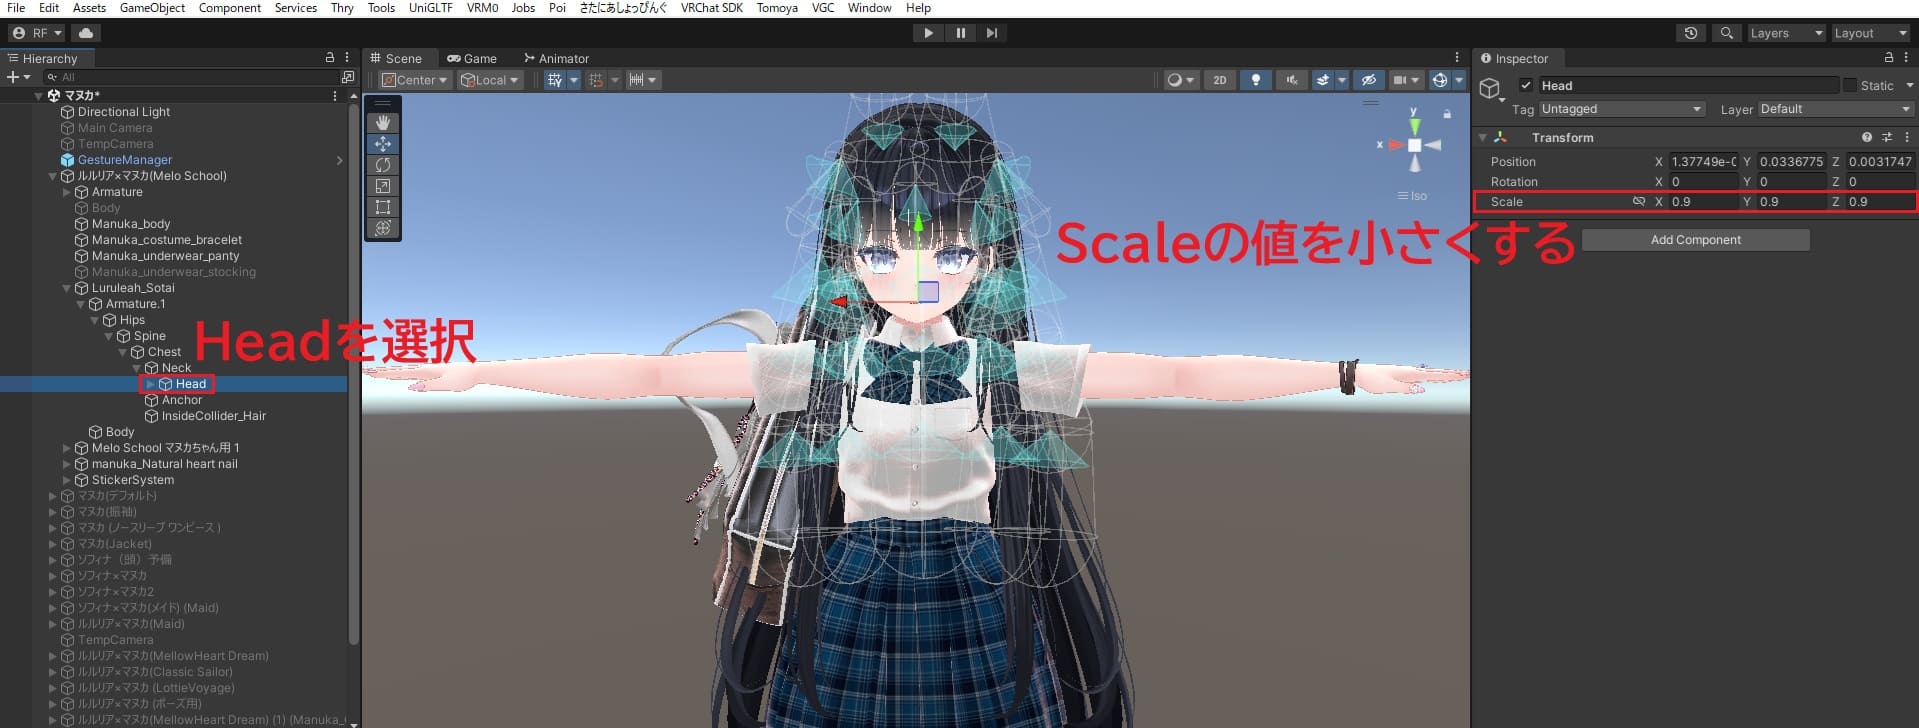The image size is (1919, 728).
Task: Open the Tag Untagged dropdown
Action: pos(1621,109)
